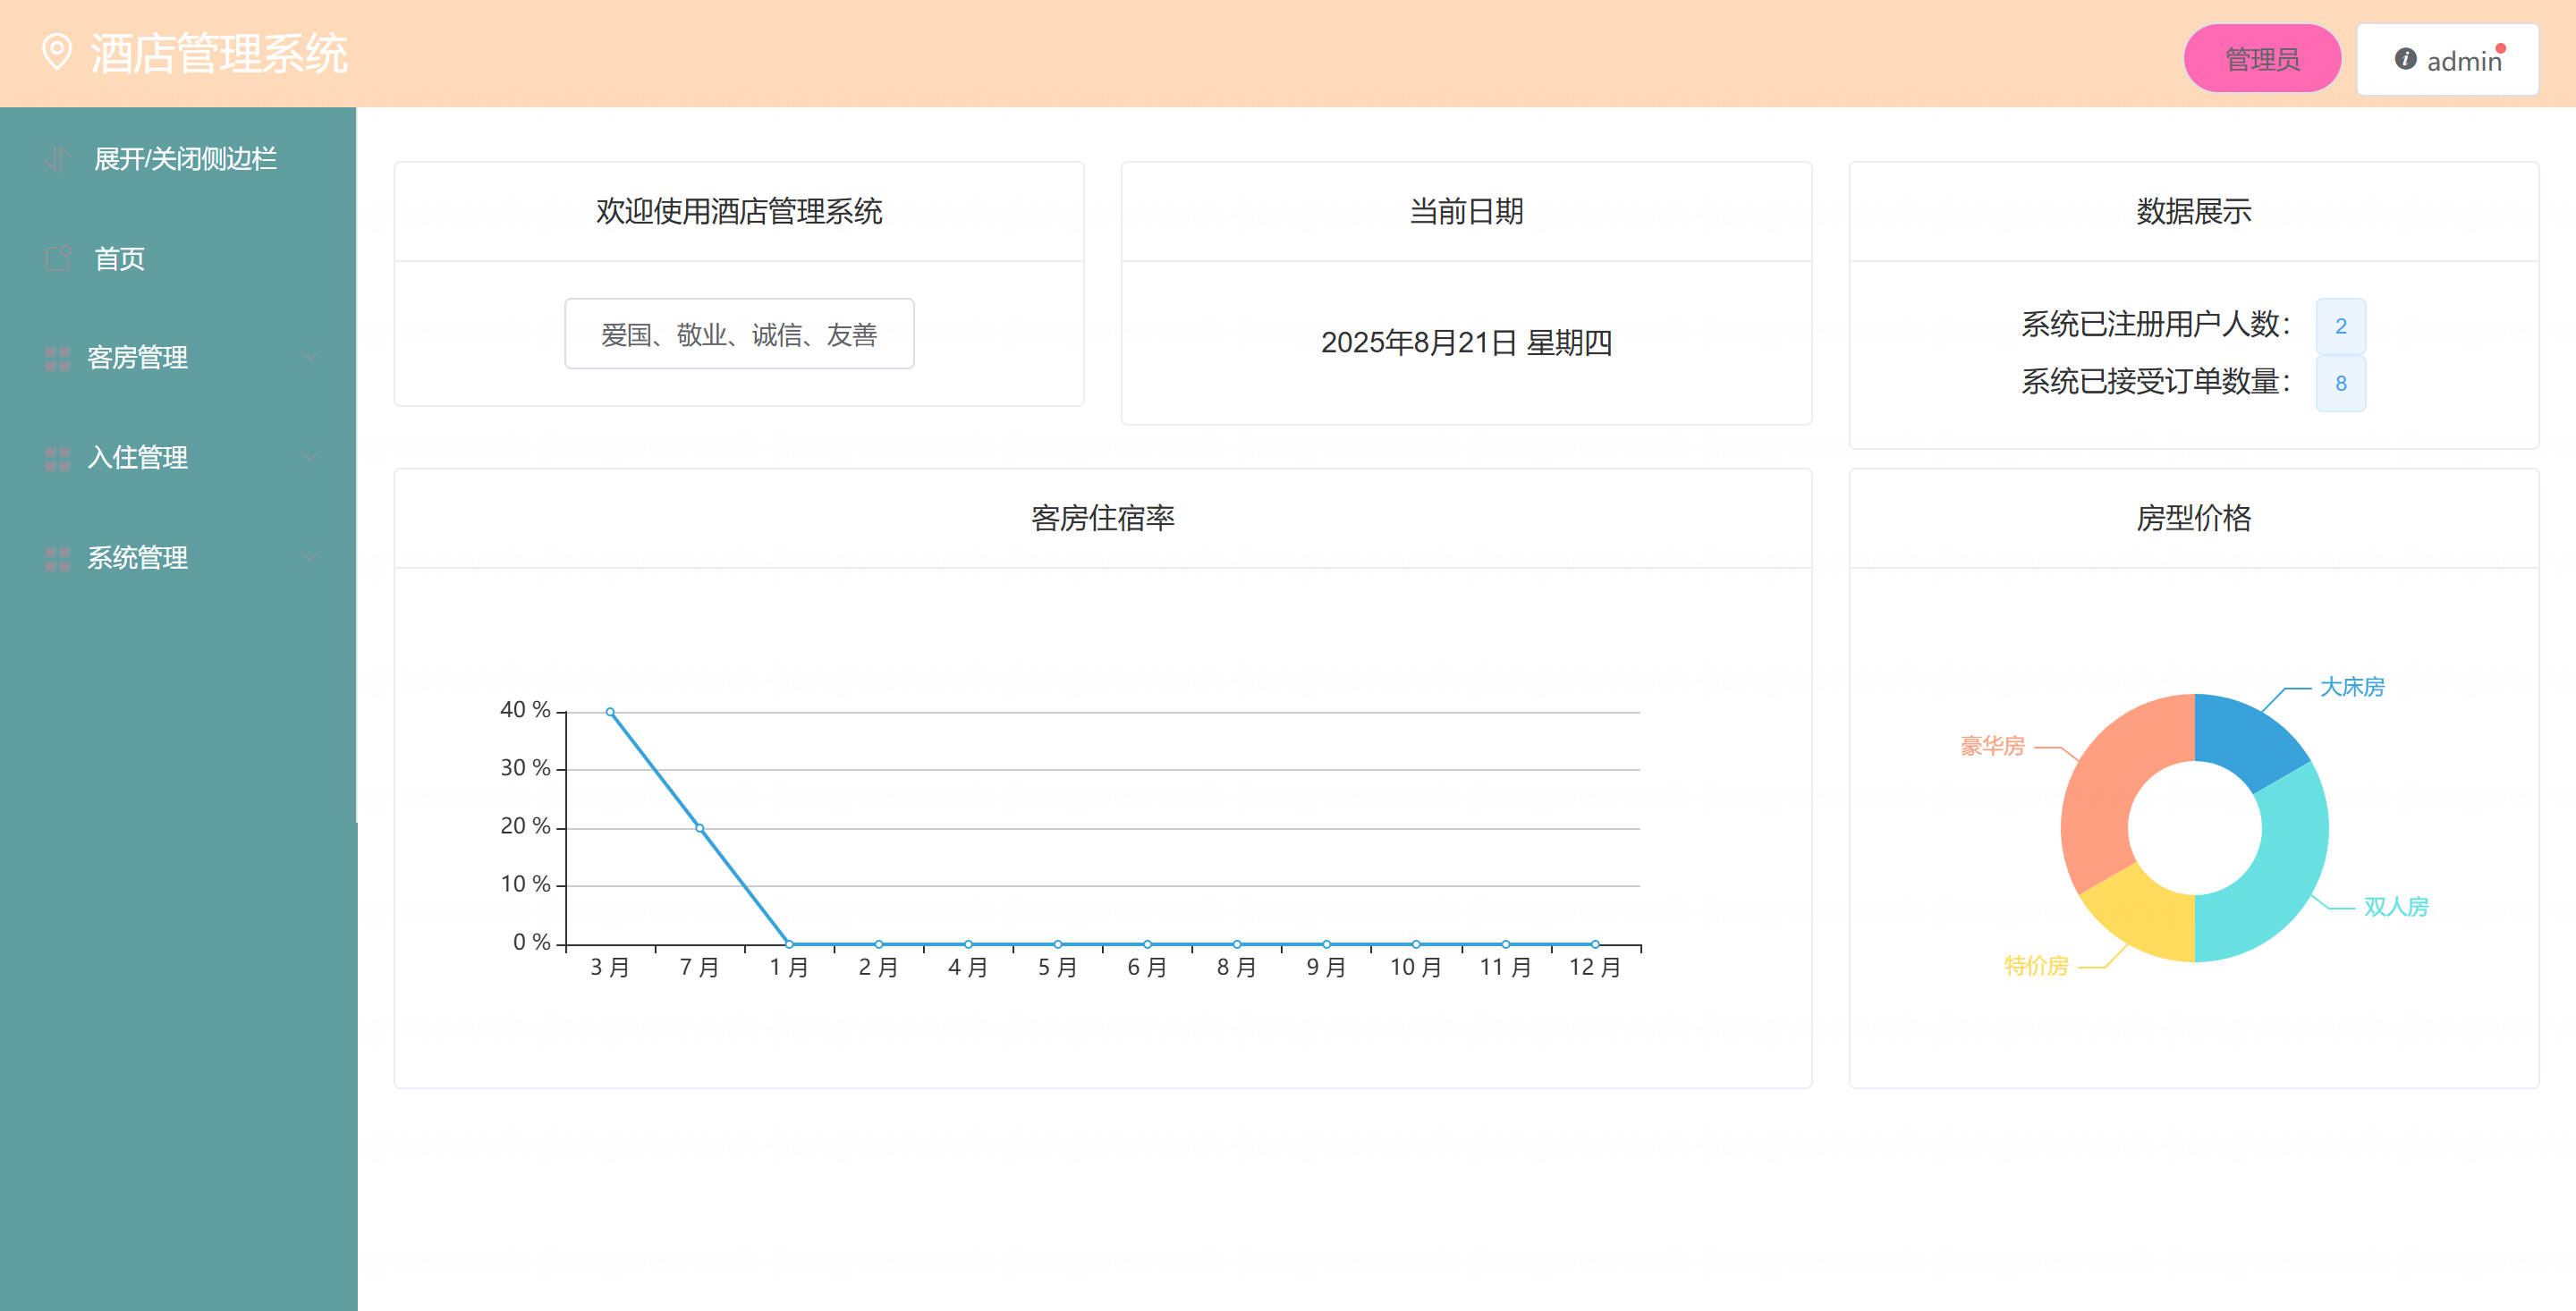Screen dimensions: 2576x1311
Task: Click the location pin logo icon
Action: point(57,52)
